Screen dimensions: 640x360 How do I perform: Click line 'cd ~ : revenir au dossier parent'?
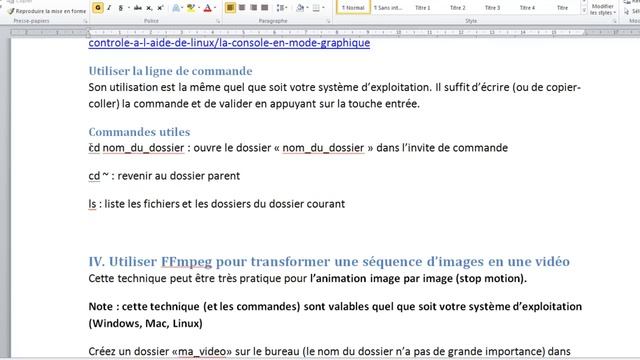164,176
